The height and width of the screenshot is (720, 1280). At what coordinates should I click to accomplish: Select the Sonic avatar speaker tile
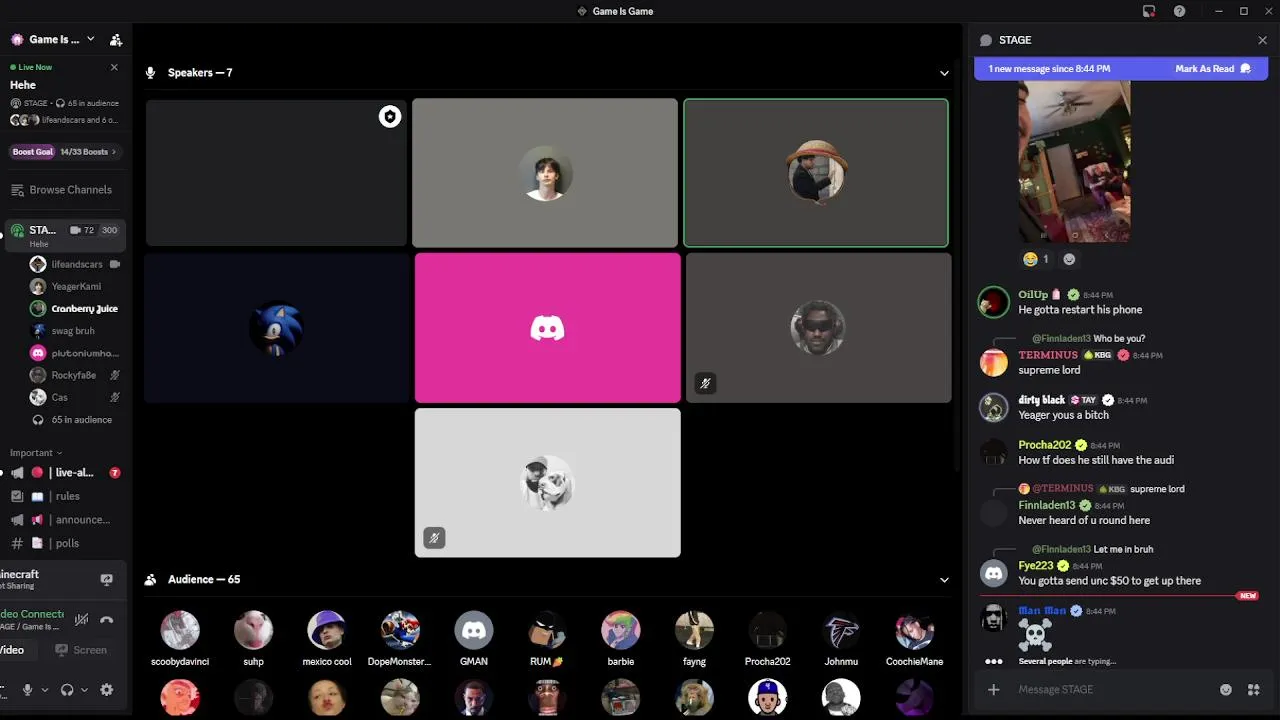pyautogui.click(x=277, y=327)
